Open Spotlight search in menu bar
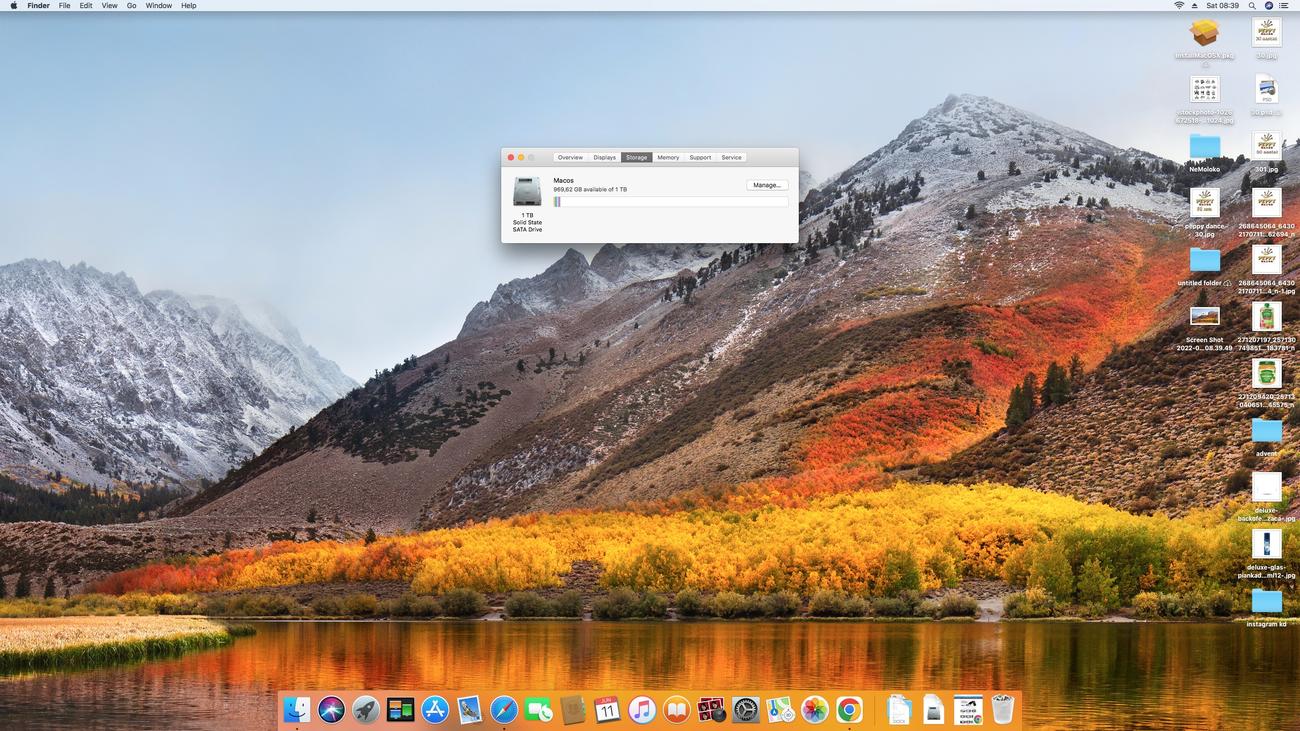 point(1252,5)
